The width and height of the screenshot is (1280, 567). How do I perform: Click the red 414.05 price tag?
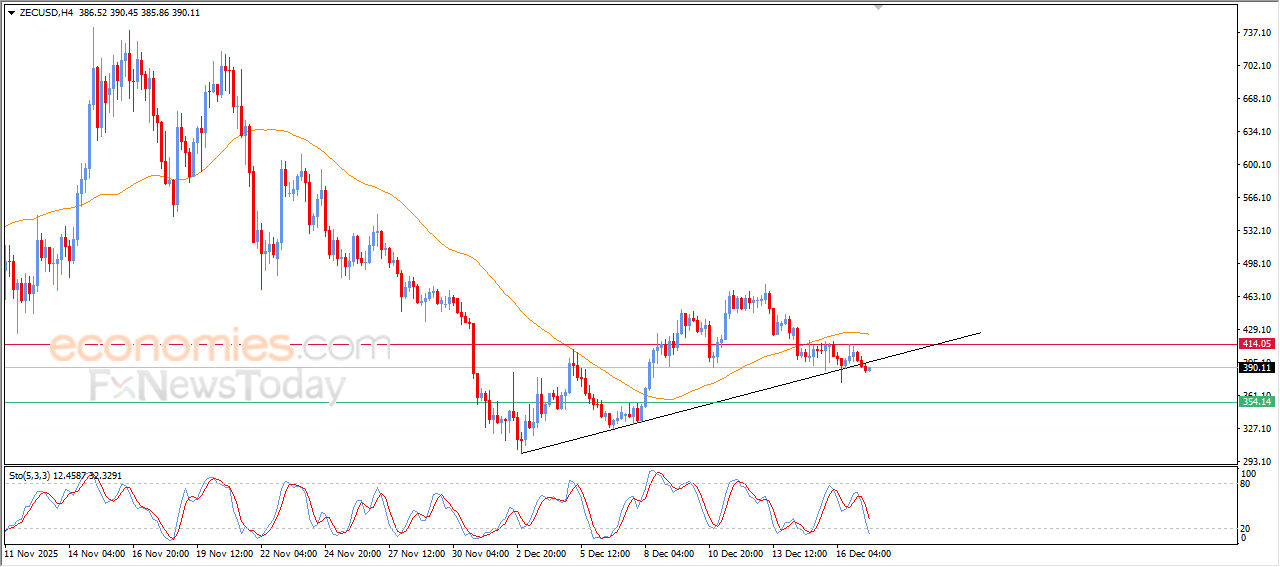(1255, 343)
